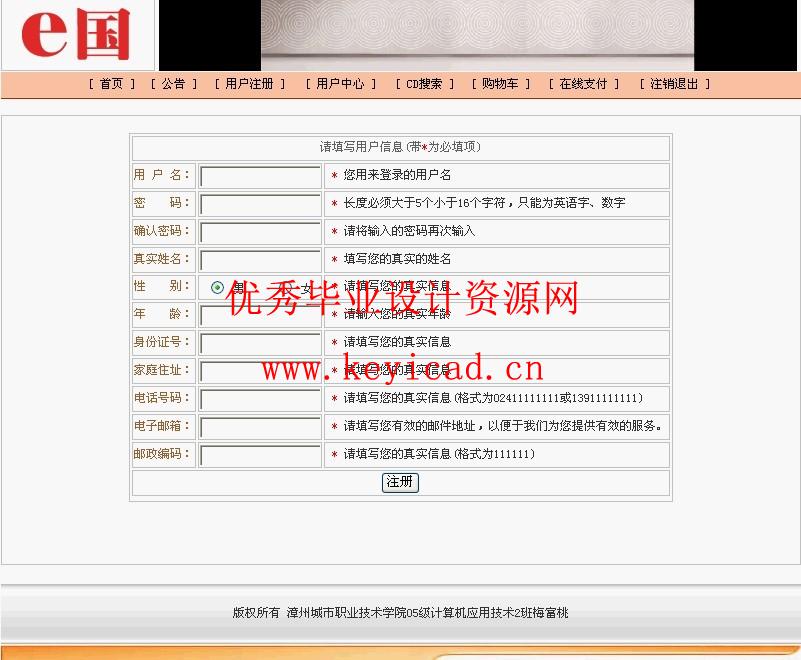Viewport: 801px width, 660px height.
Task: Focus the 年龄 input field
Action: pos(260,316)
